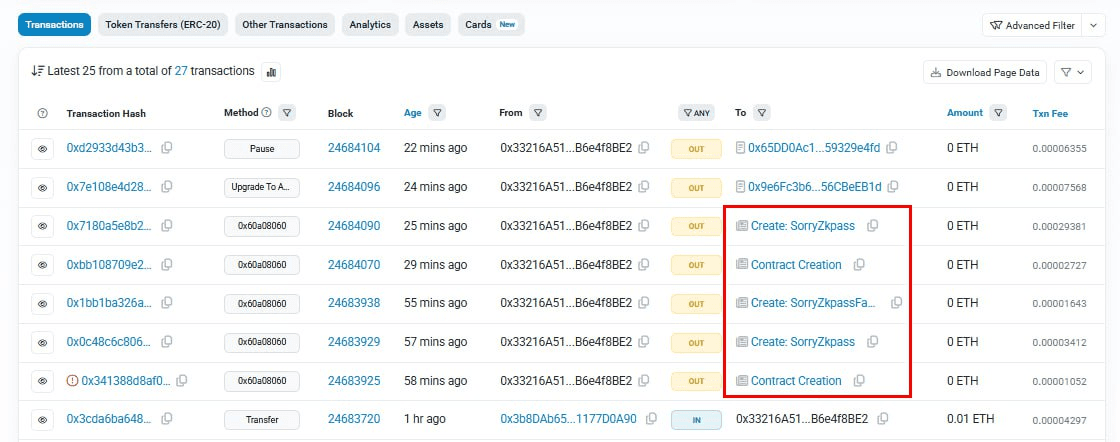
Task: Copy the 0x65DD0Ac1 contract address
Action: (891, 148)
